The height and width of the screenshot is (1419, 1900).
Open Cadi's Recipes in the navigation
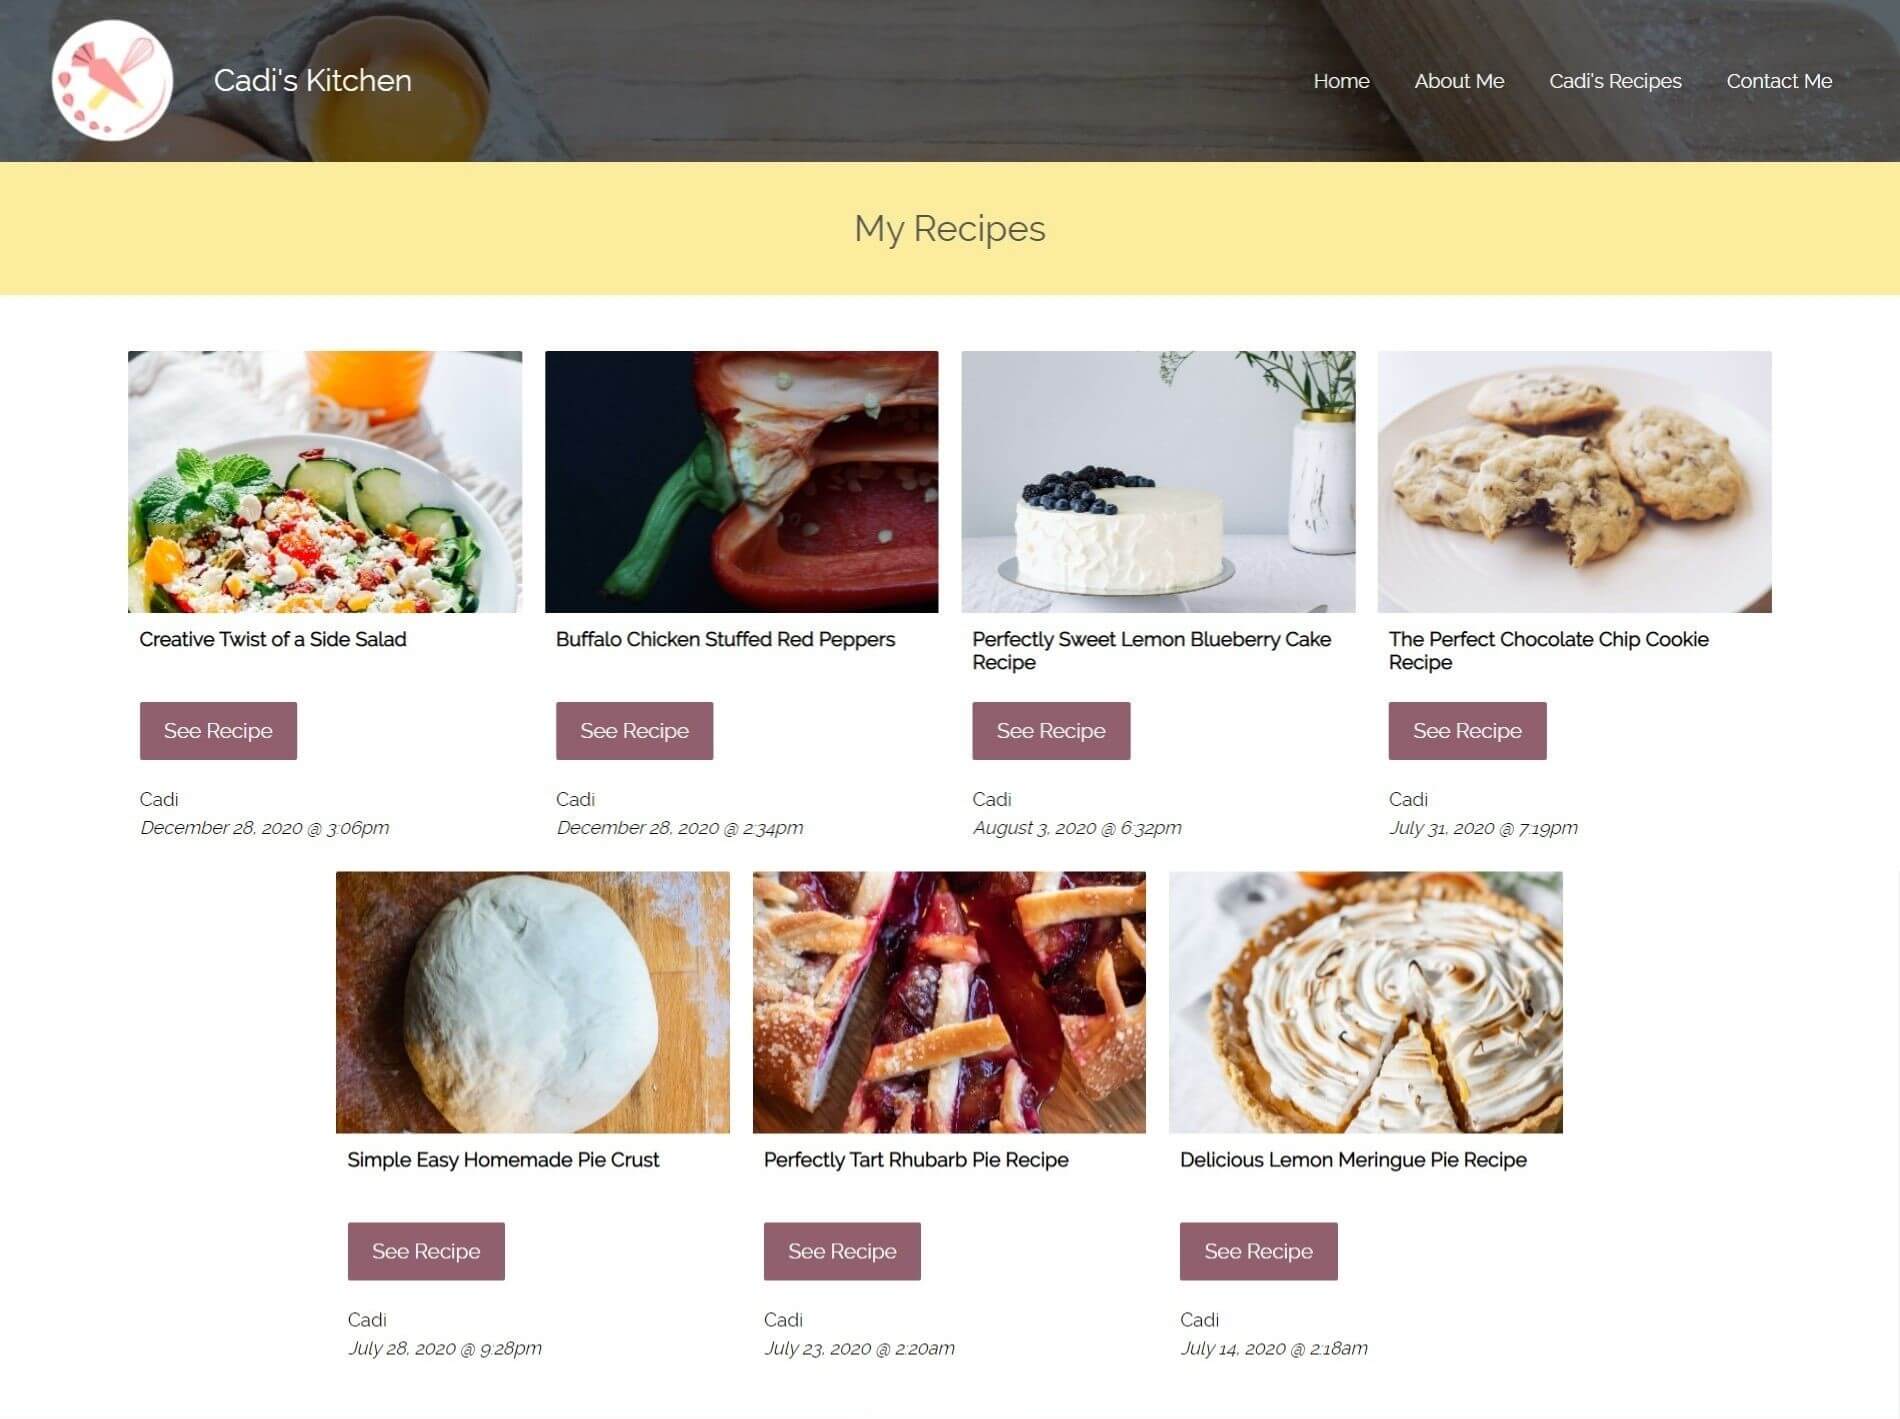[1615, 81]
